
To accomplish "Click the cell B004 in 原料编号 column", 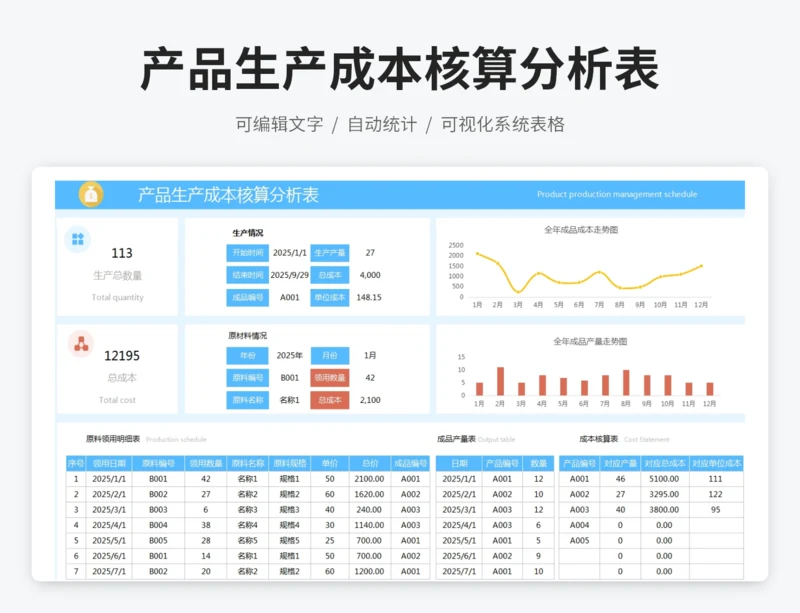I will pyautogui.click(x=158, y=525).
